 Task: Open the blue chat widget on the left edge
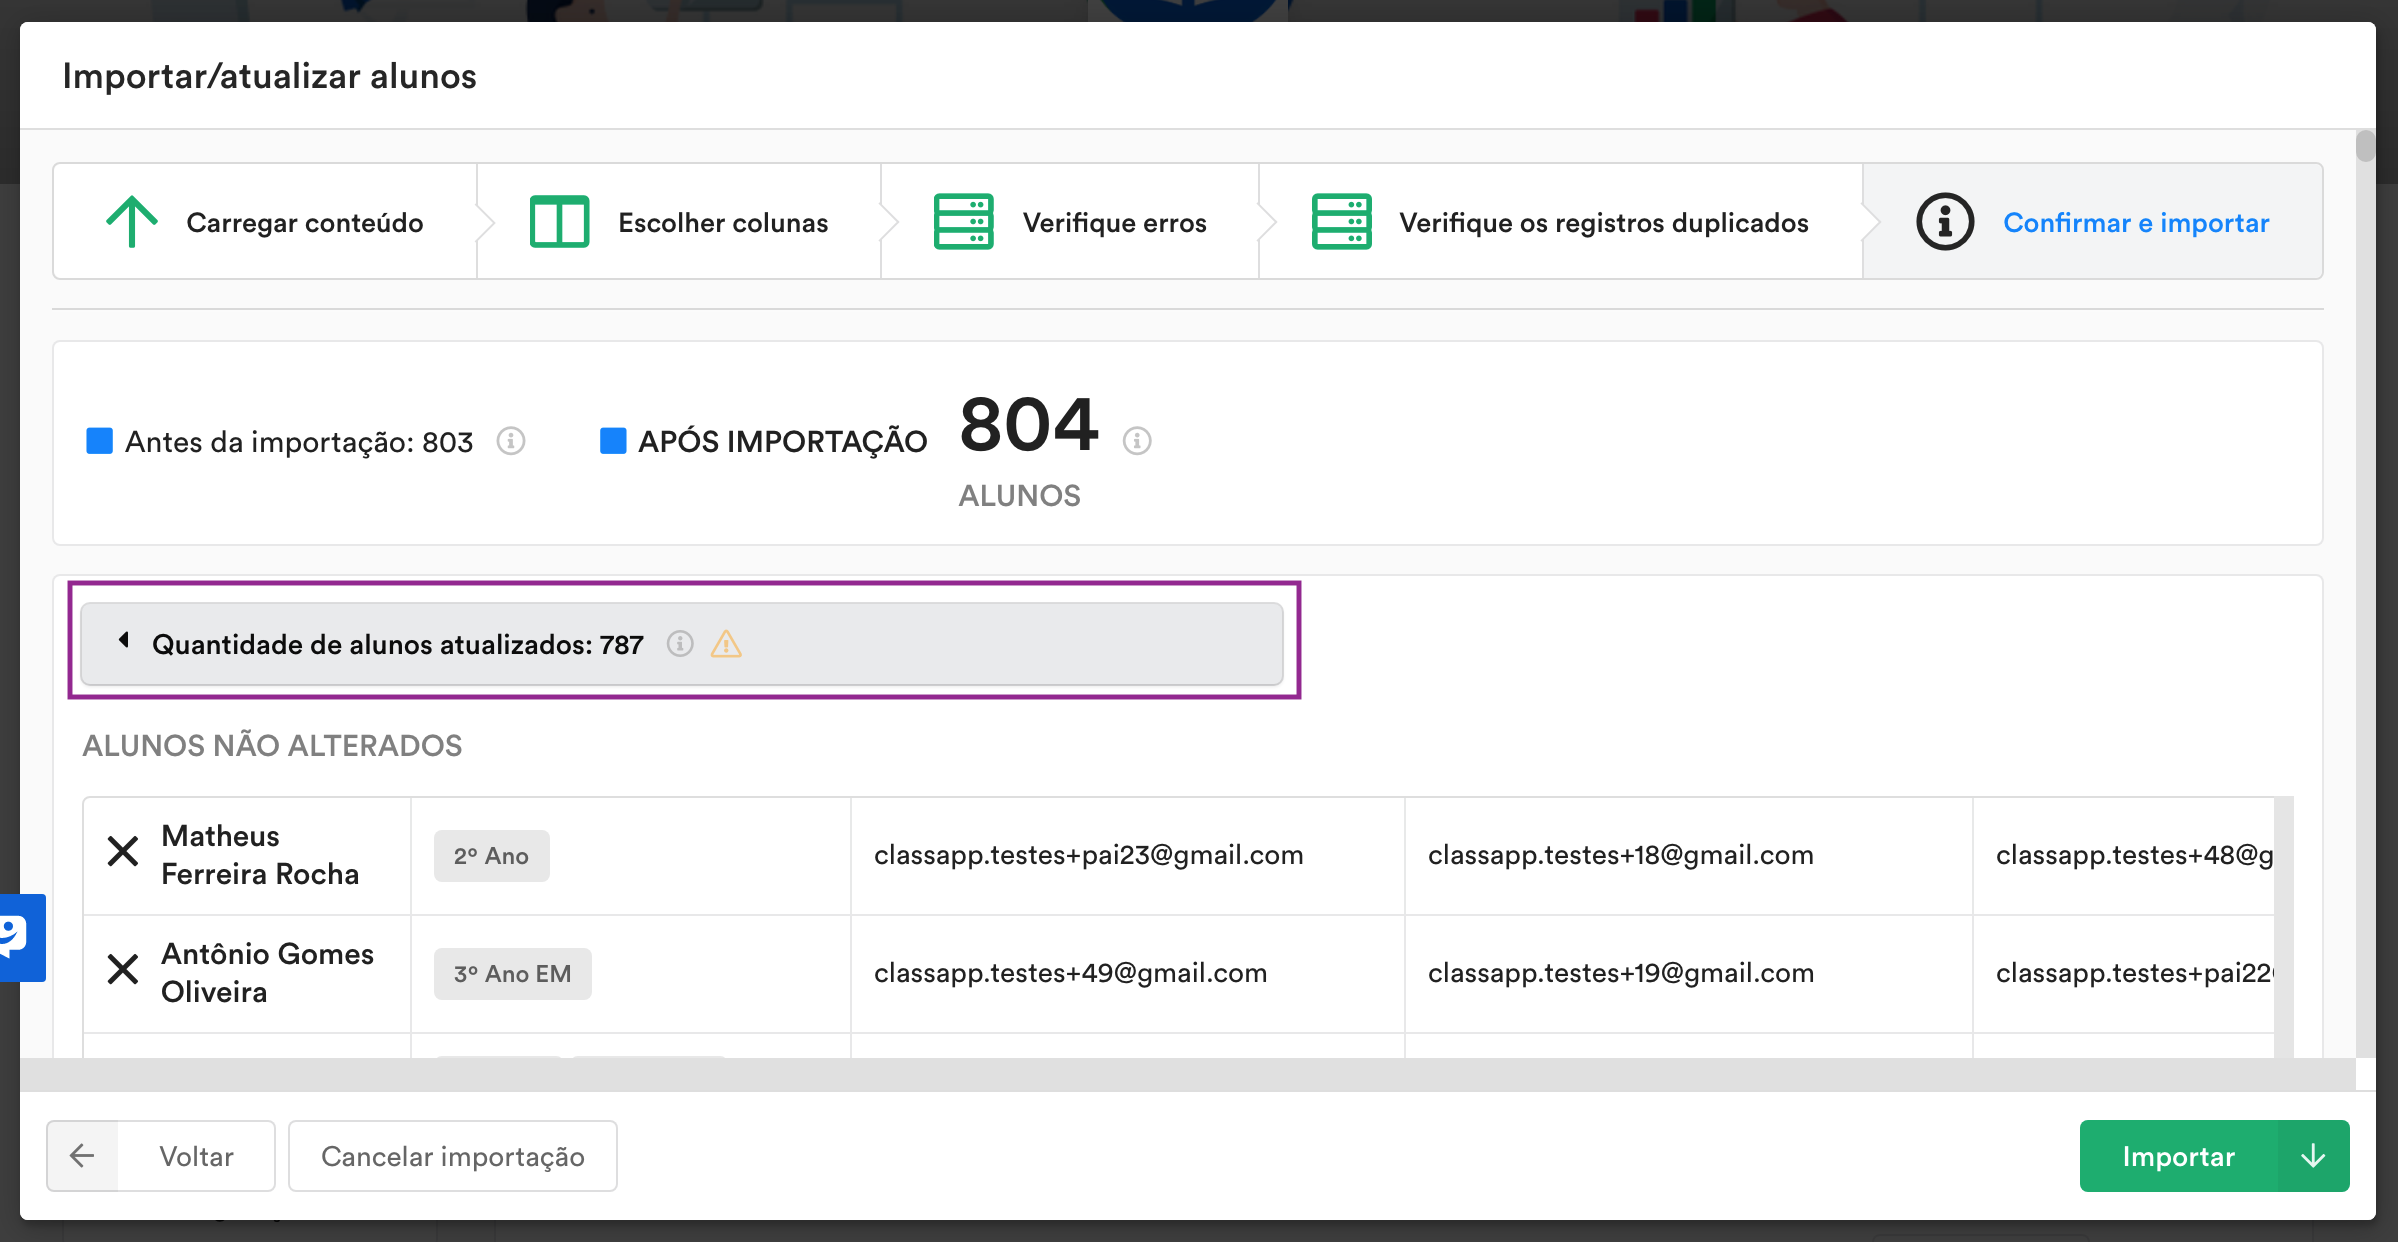[x=21, y=938]
